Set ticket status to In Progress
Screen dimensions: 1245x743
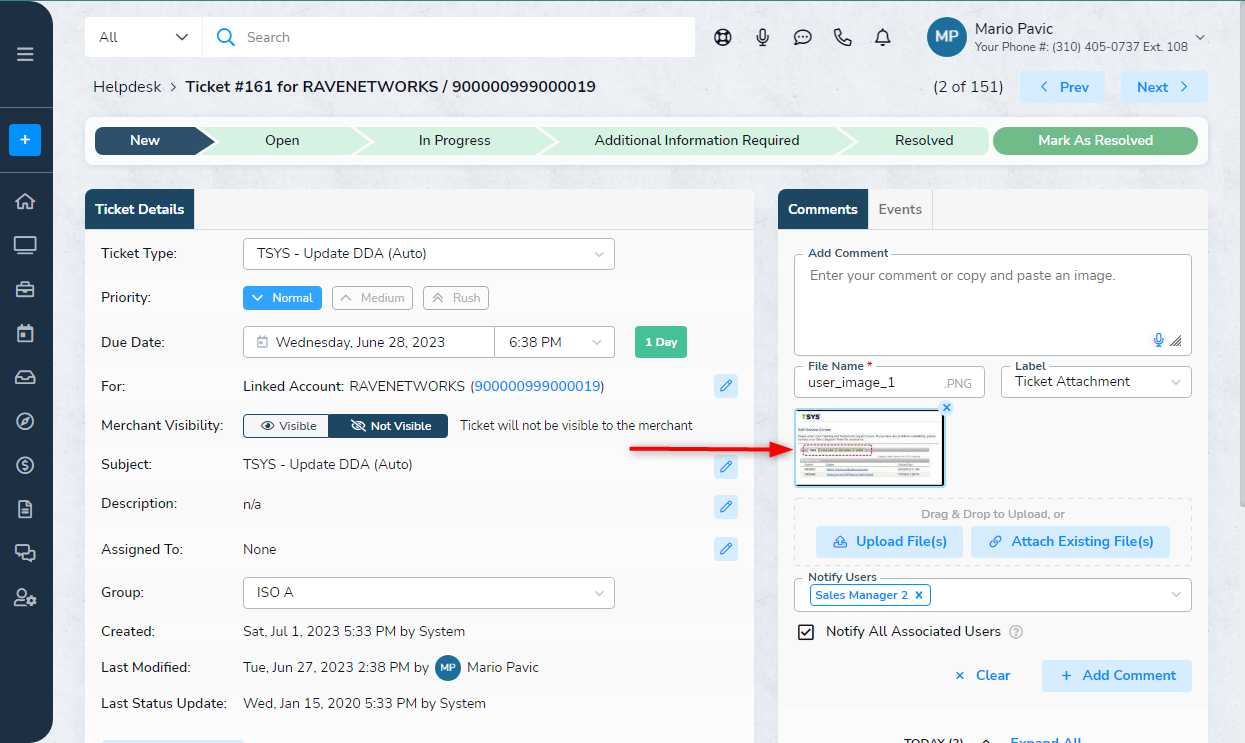click(454, 140)
